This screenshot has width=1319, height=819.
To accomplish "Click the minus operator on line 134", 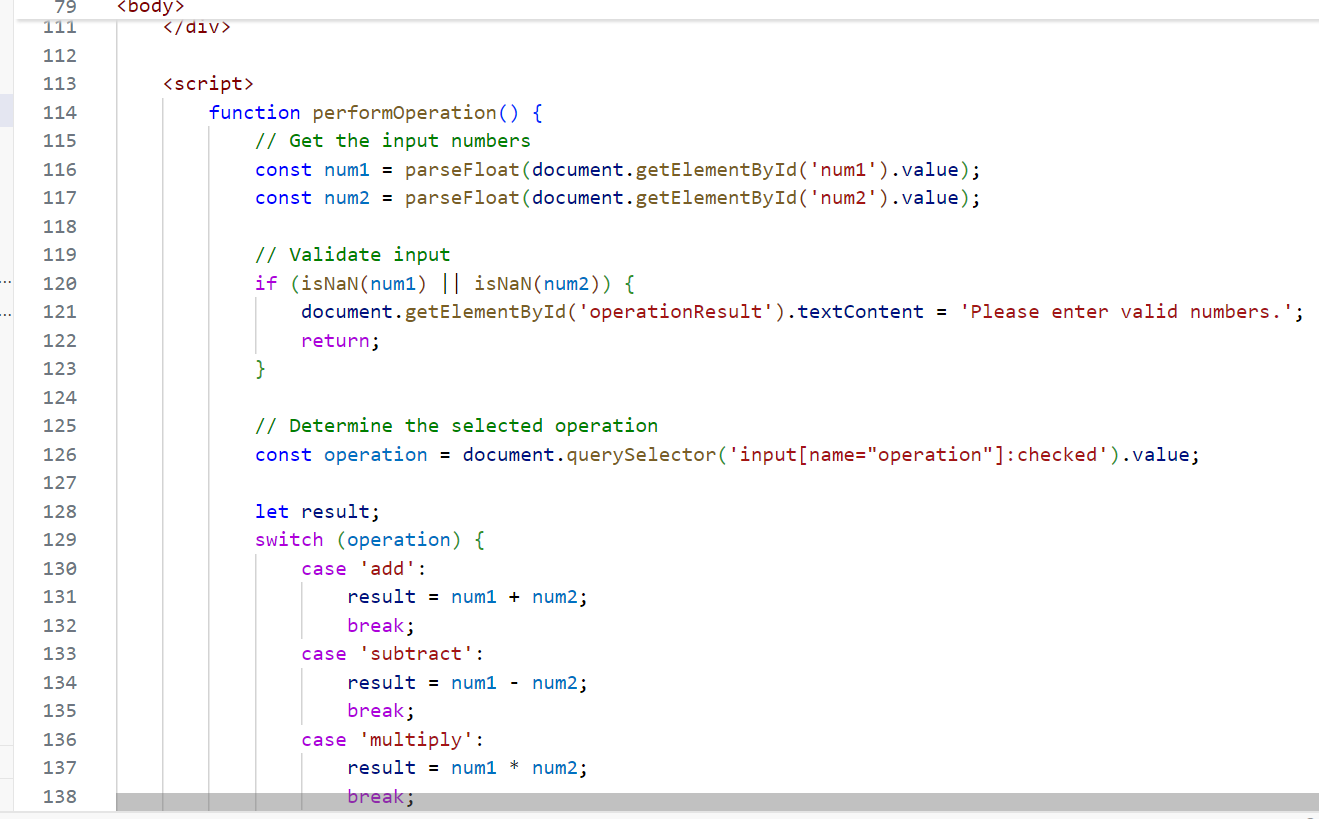I will [514, 682].
